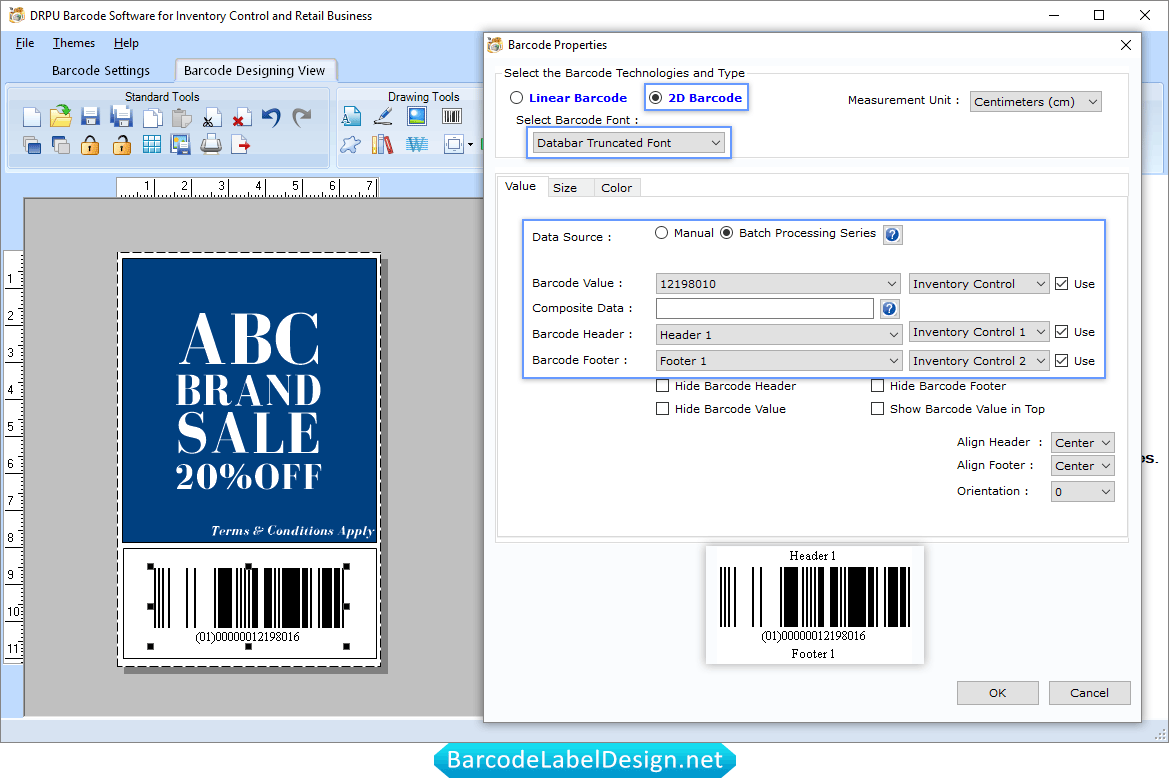1169x778 pixels.
Task: Enable Hide Barcode Footer checkbox
Action: 877,386
